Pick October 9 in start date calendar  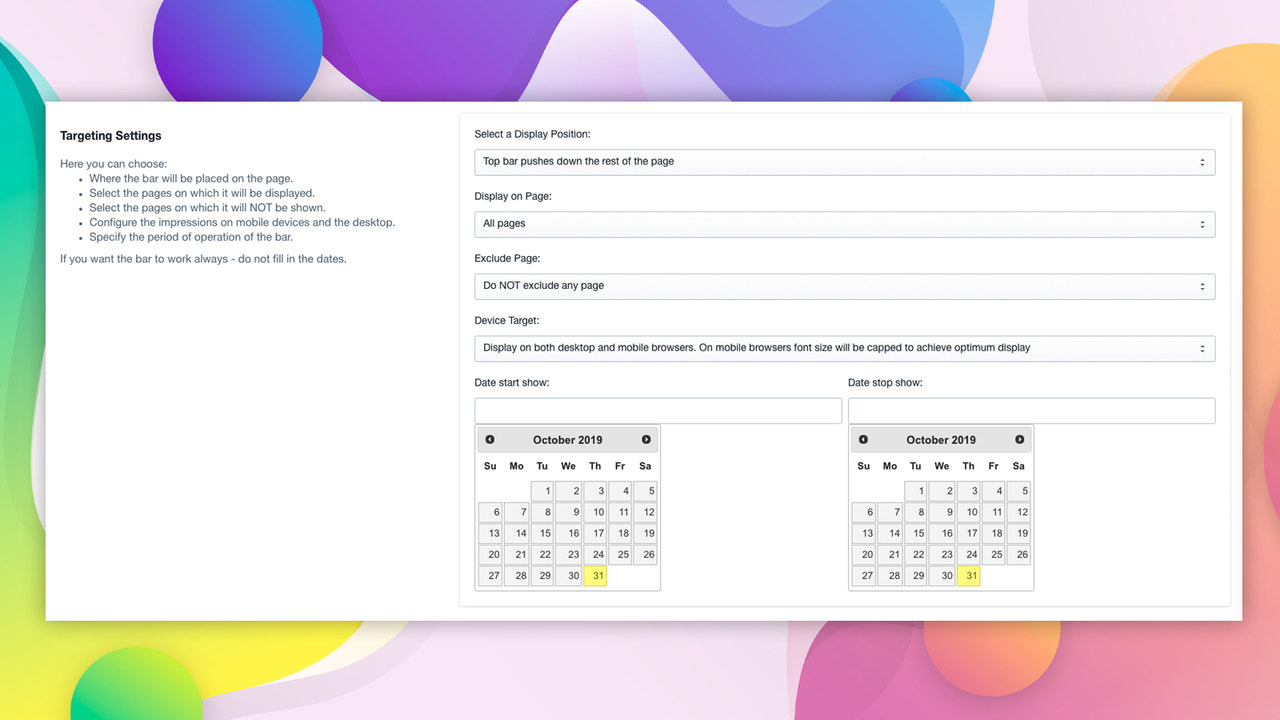568,512
